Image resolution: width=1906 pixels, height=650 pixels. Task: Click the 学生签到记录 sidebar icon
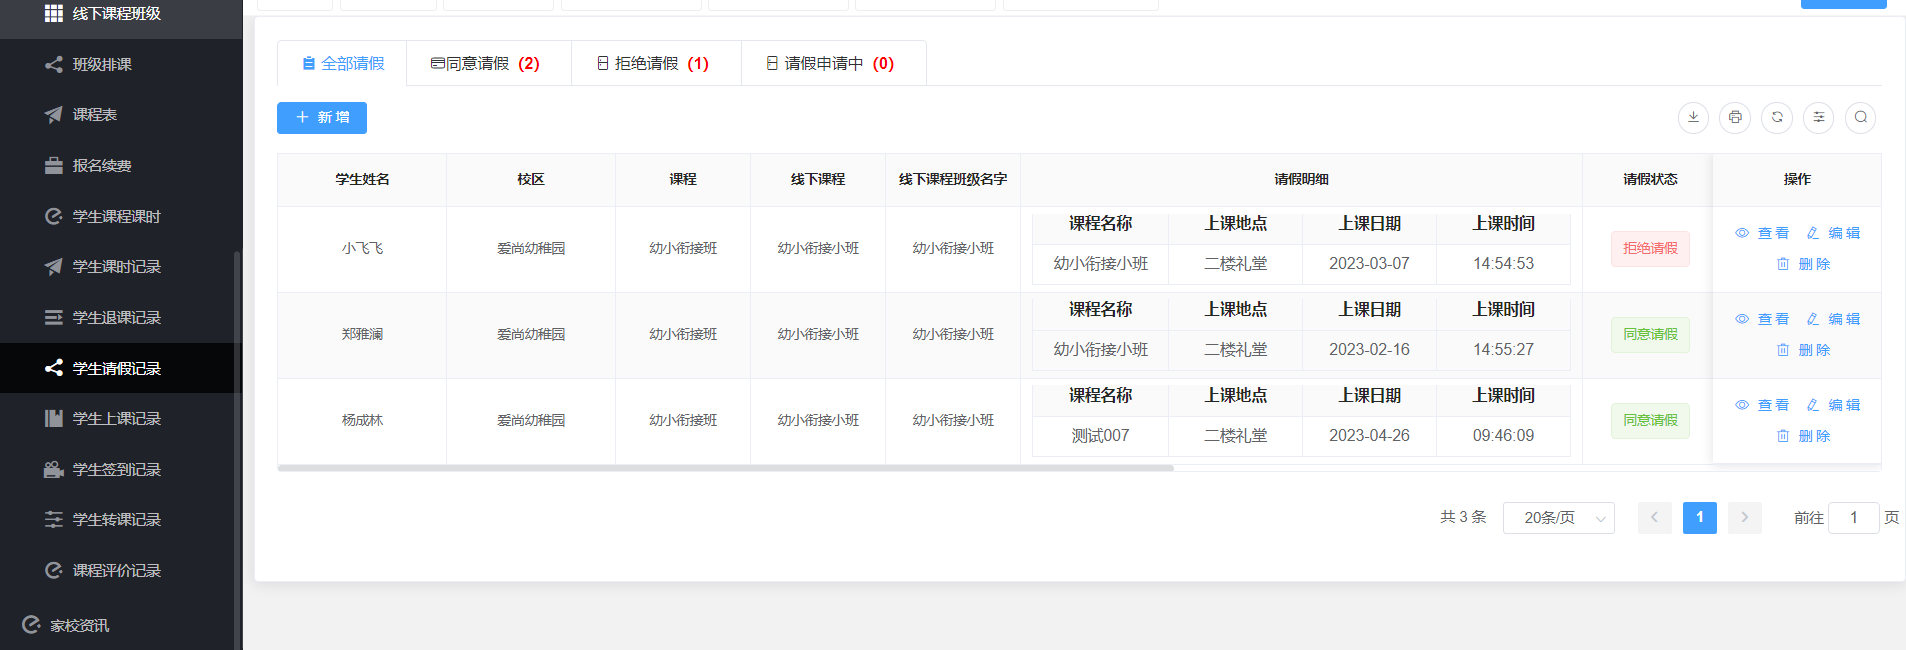coord(54,470)
